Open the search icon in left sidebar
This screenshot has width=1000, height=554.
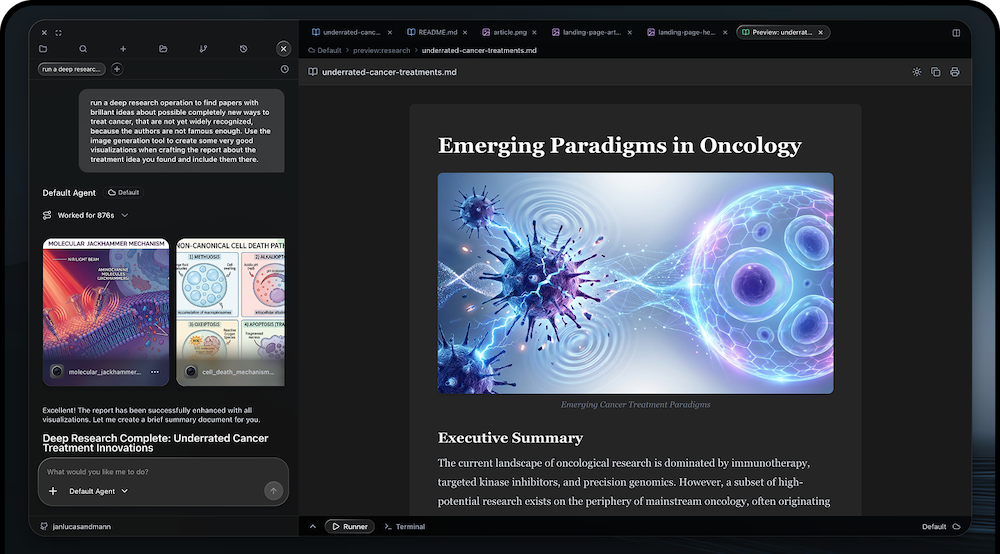point(83,48)
